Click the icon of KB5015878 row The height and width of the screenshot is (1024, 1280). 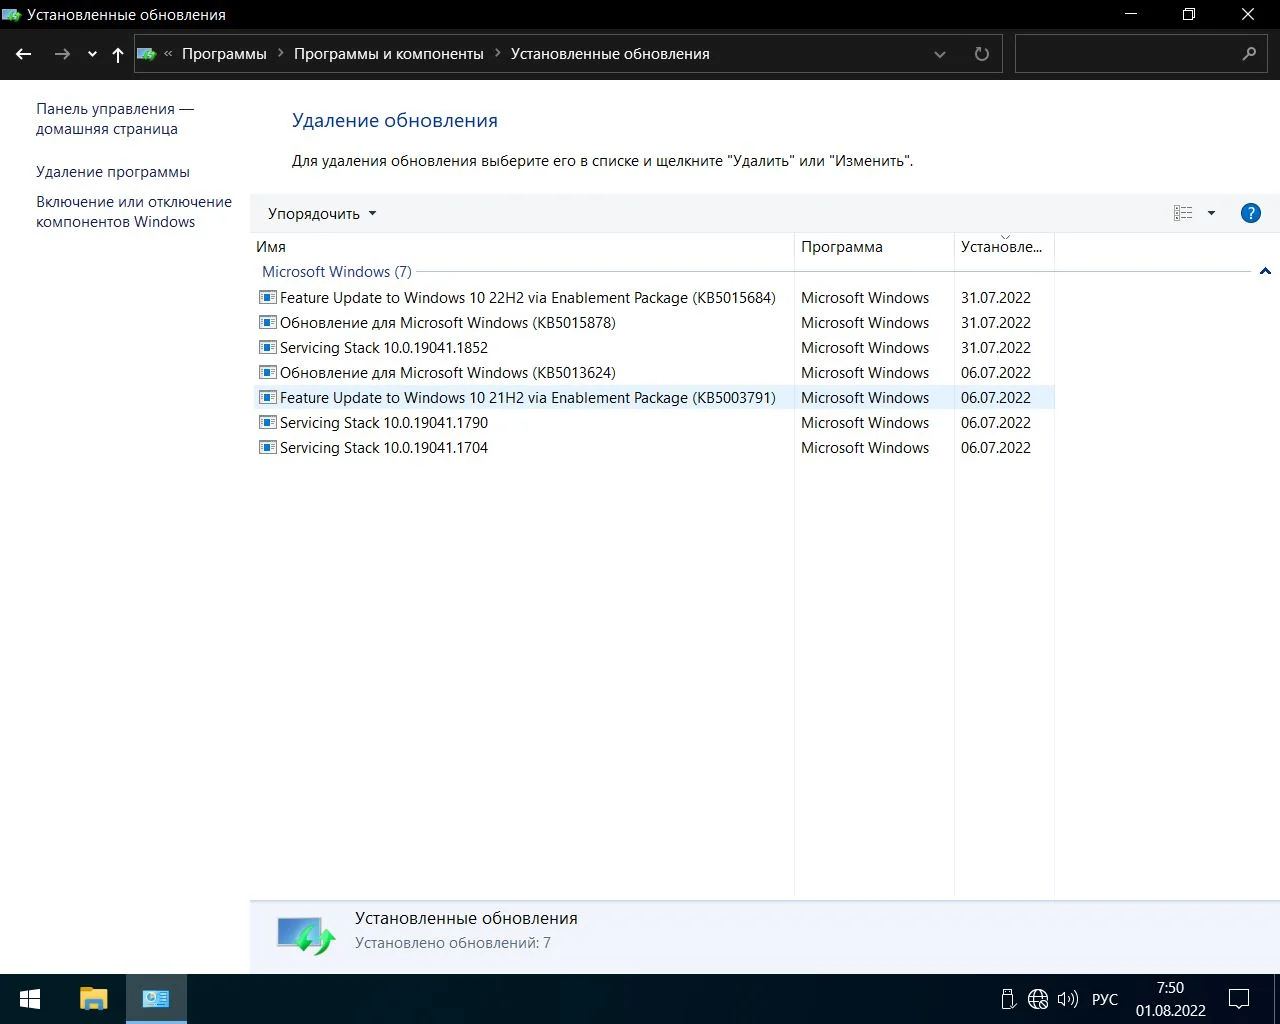click(x=268, y=322)
